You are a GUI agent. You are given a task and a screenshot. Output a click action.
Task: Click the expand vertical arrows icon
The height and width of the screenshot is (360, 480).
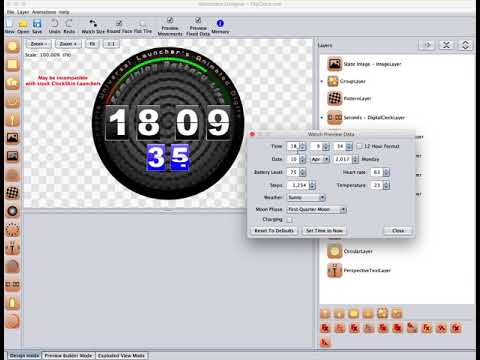click(466, 45)
